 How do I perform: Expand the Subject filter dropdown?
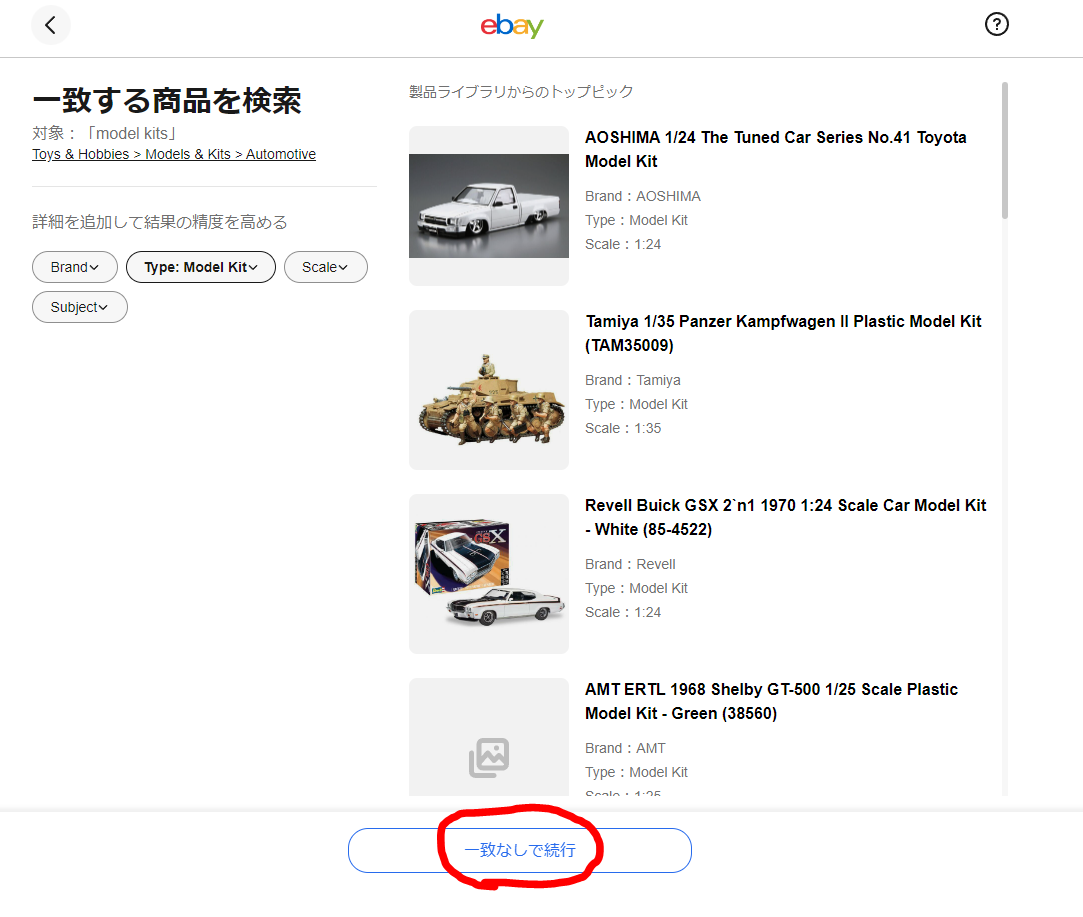click(79, 307)
